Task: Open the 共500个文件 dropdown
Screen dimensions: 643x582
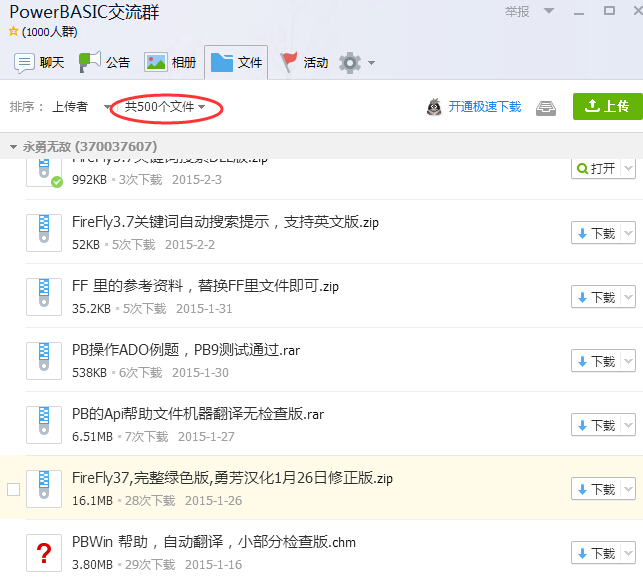Action: [x=165, y=107]
